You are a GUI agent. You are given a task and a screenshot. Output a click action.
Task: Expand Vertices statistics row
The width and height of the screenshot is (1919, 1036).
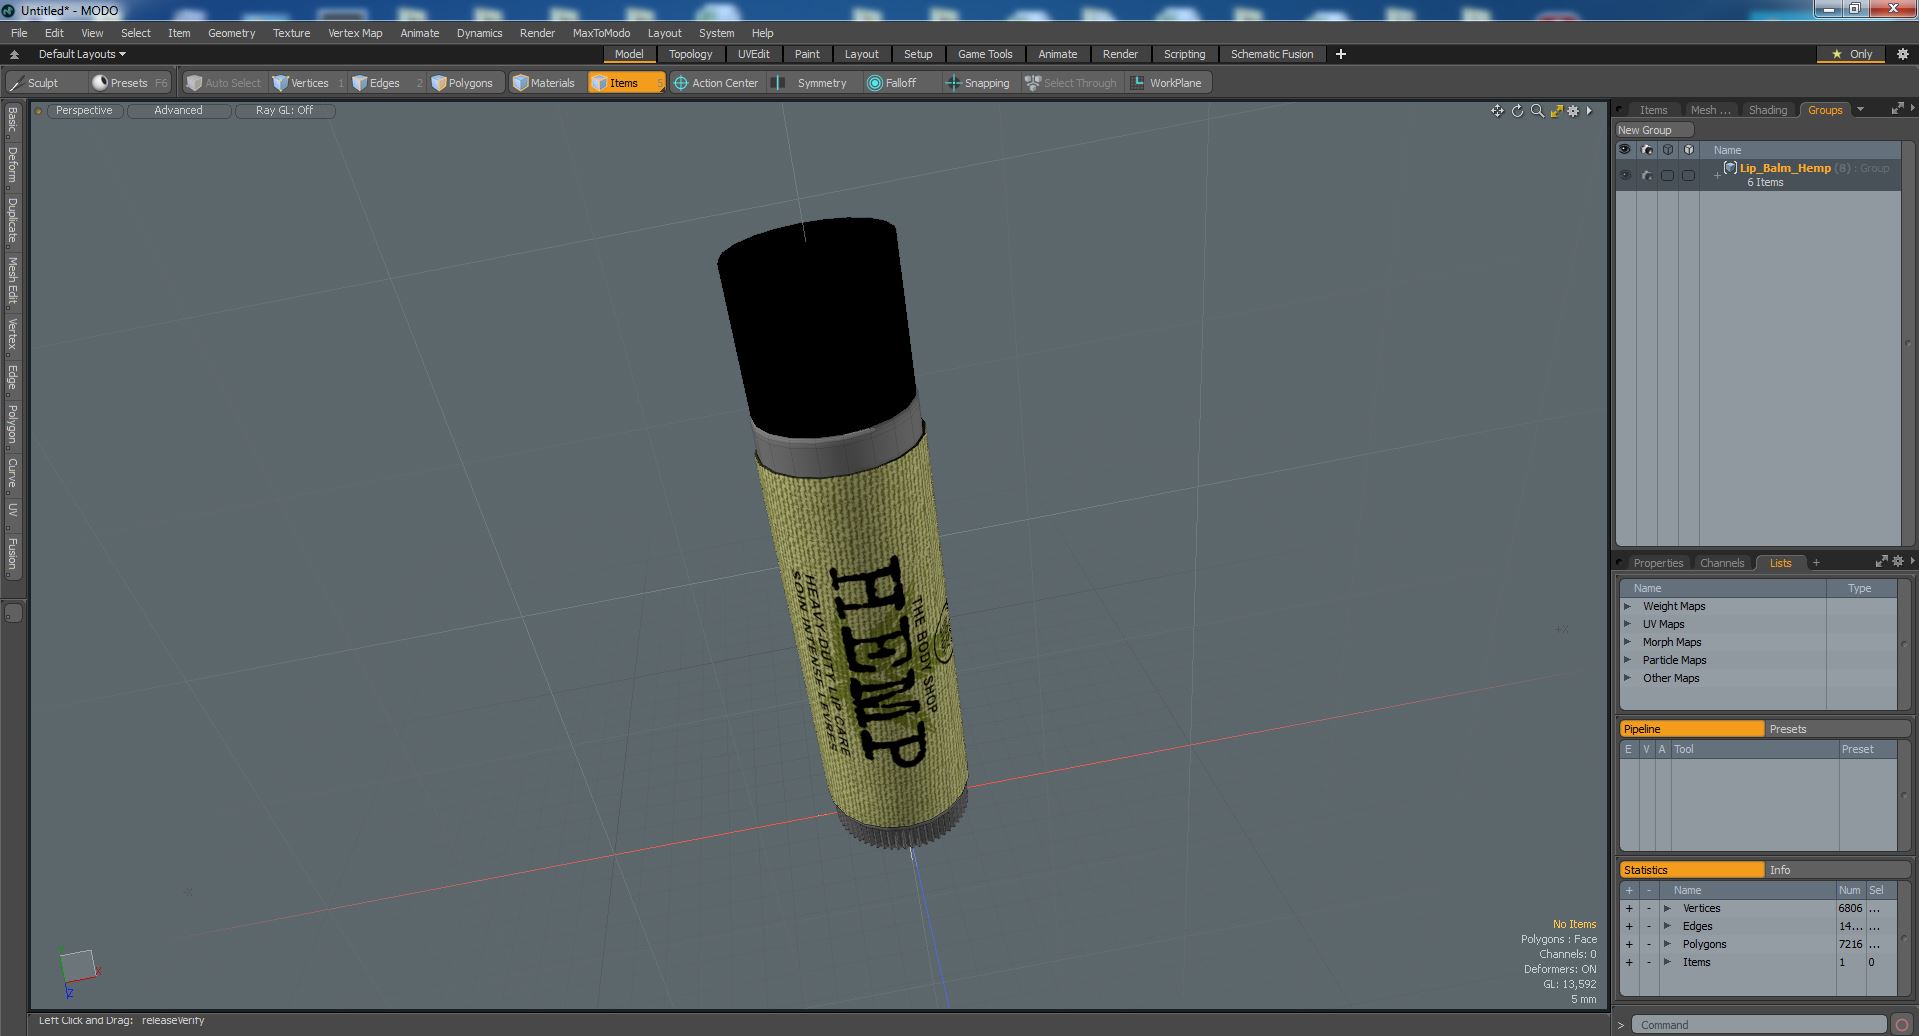(1667, 908)
